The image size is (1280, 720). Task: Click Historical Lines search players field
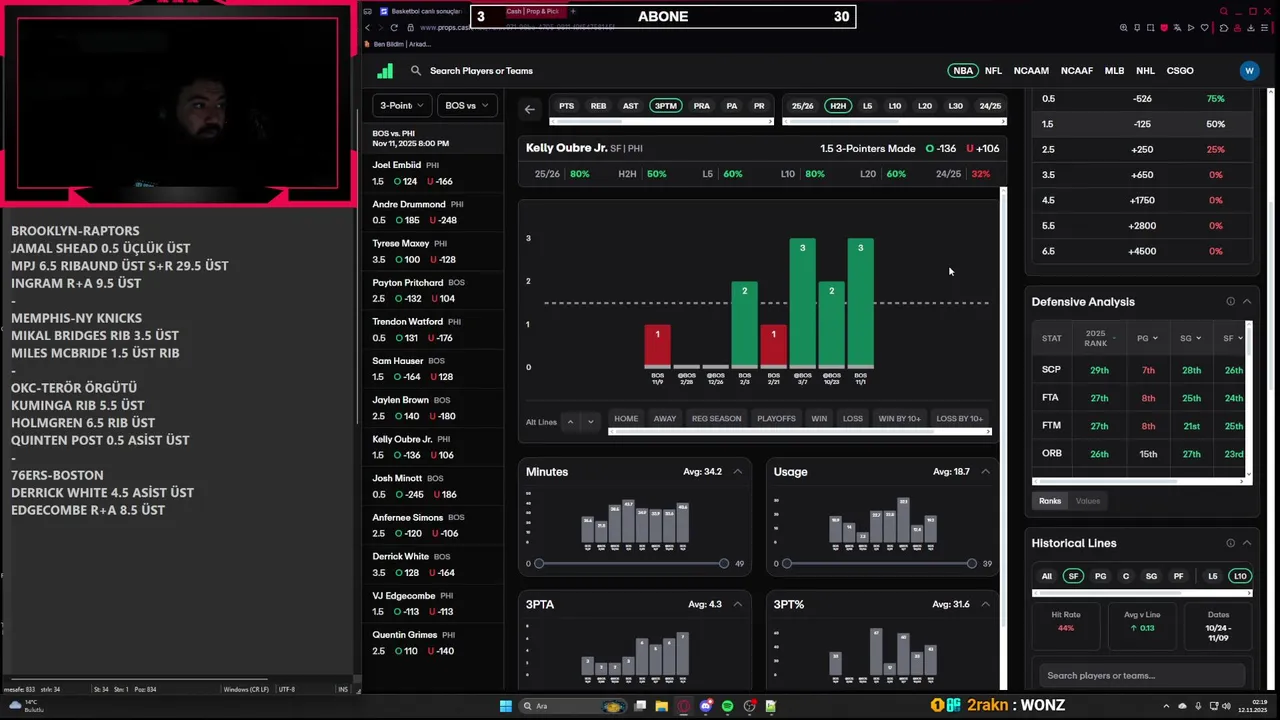(x=1141, y=676)
